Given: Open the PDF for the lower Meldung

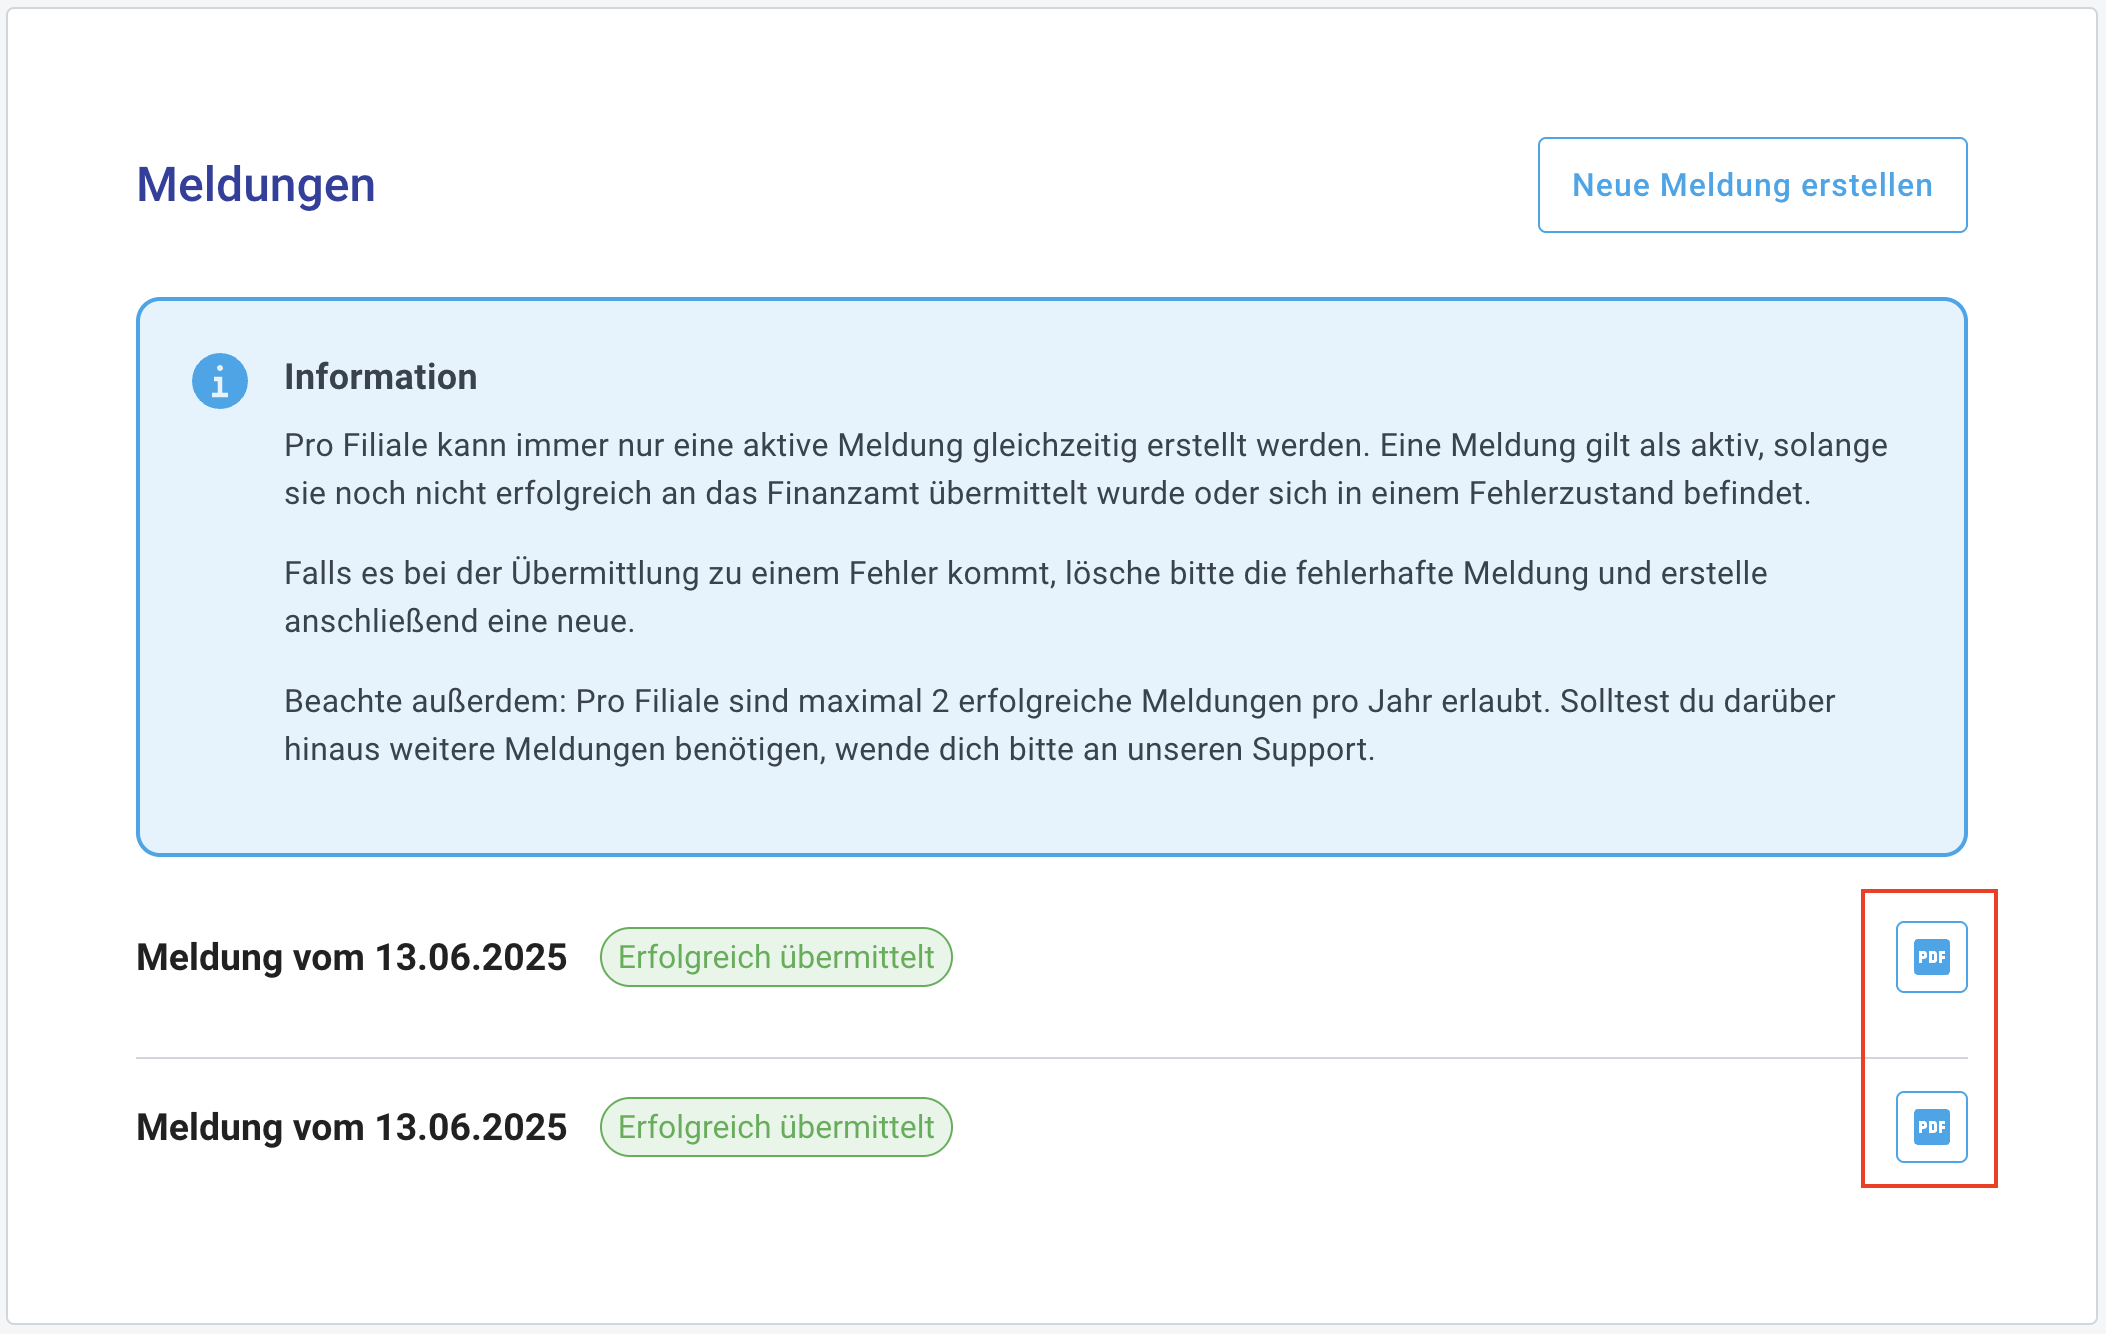Looking at the screenshot, I should 1931,1127.
